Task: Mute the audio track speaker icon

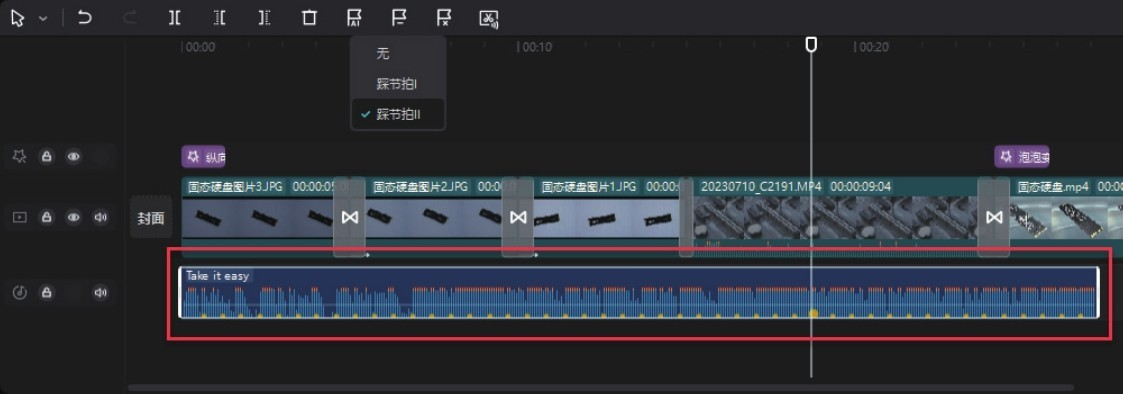Action: (100, 292)
